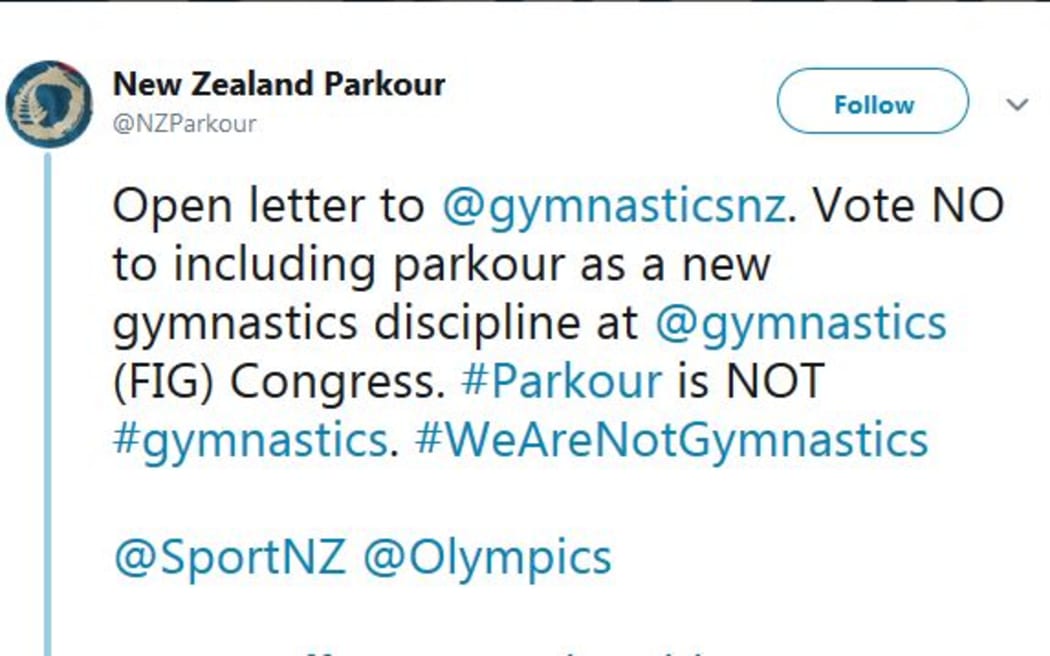This screenshot has height=656, width=1050.
Task: Click the "(FIG) Congress." text
Action: (279, 383)
